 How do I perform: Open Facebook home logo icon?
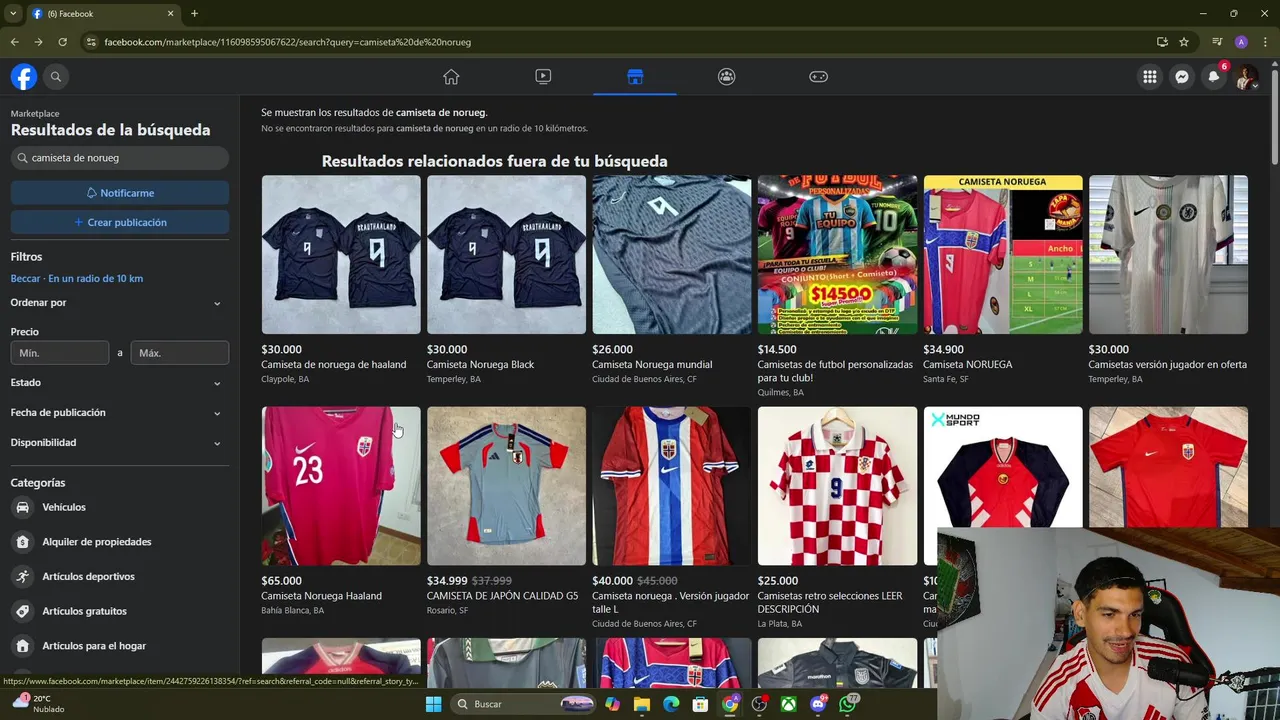tap(24, 76)
